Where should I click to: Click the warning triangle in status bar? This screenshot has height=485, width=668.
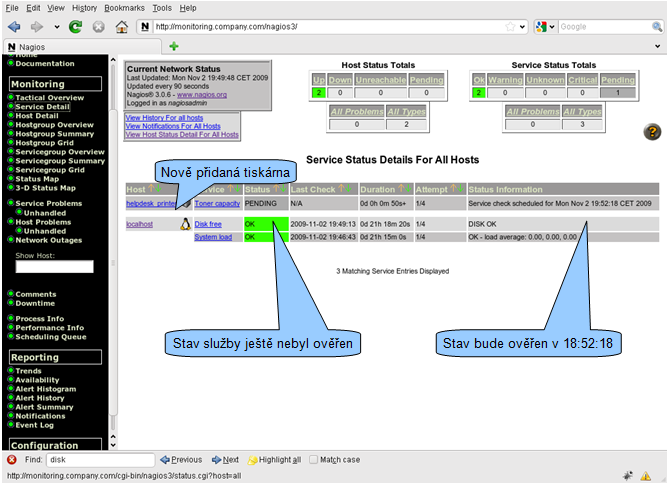click(645, 476)
